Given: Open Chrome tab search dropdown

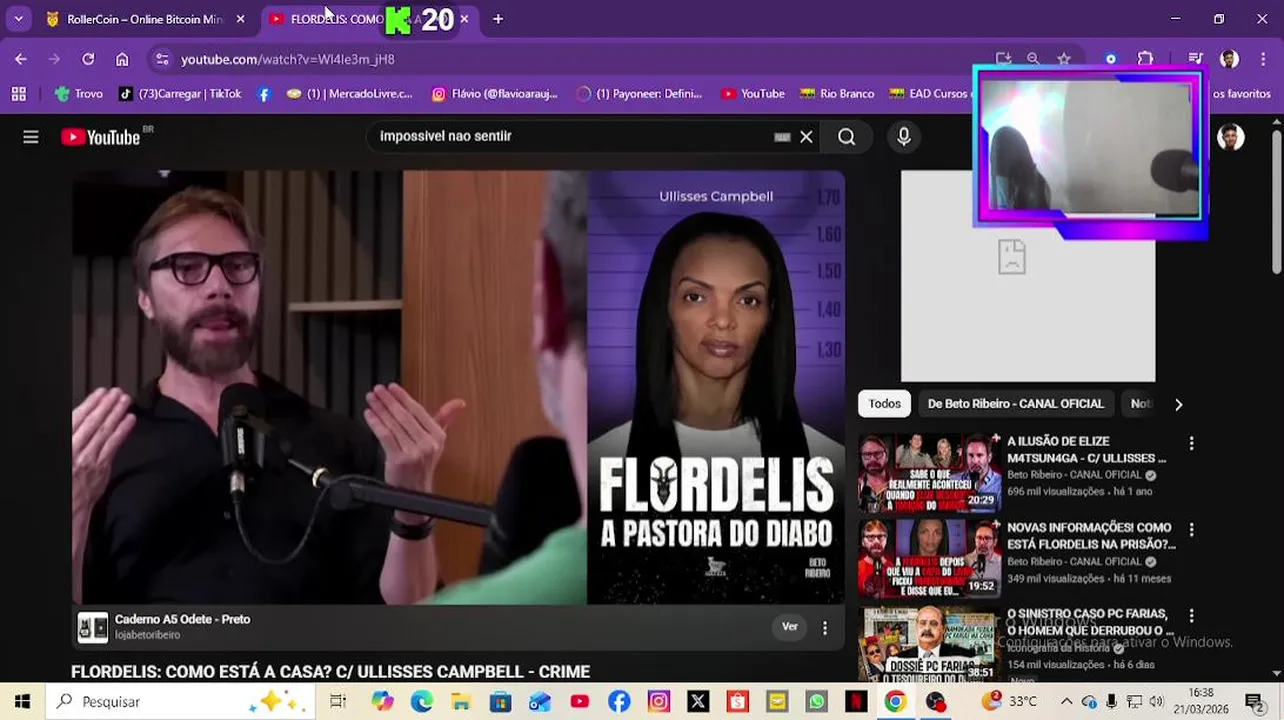Looking at the screenshot, I should 18,19.
